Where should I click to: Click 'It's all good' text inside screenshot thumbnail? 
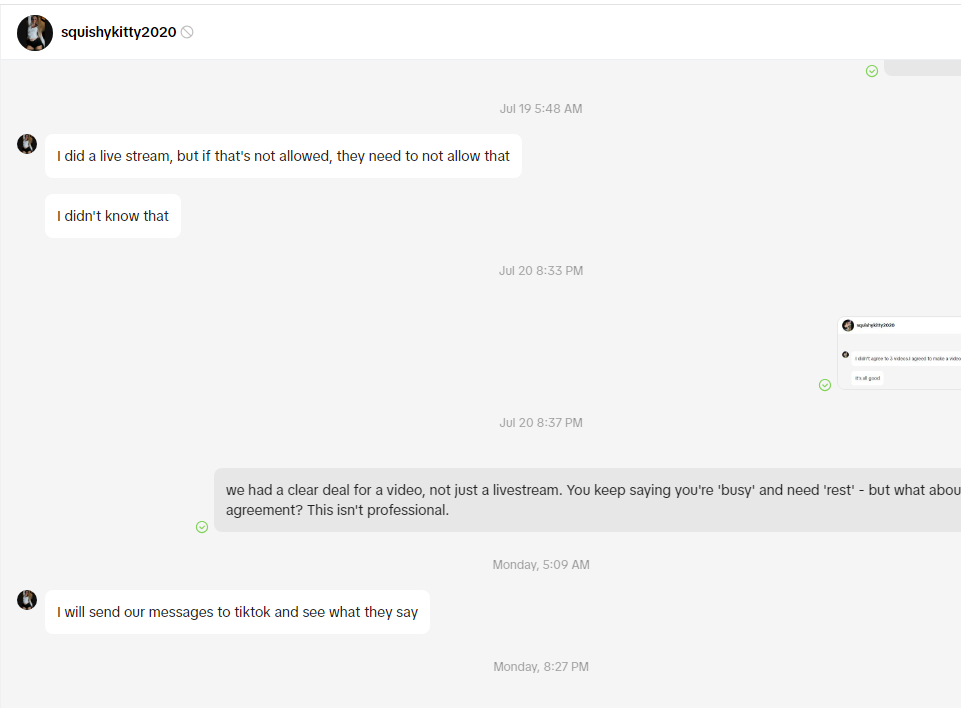(867, 378)
